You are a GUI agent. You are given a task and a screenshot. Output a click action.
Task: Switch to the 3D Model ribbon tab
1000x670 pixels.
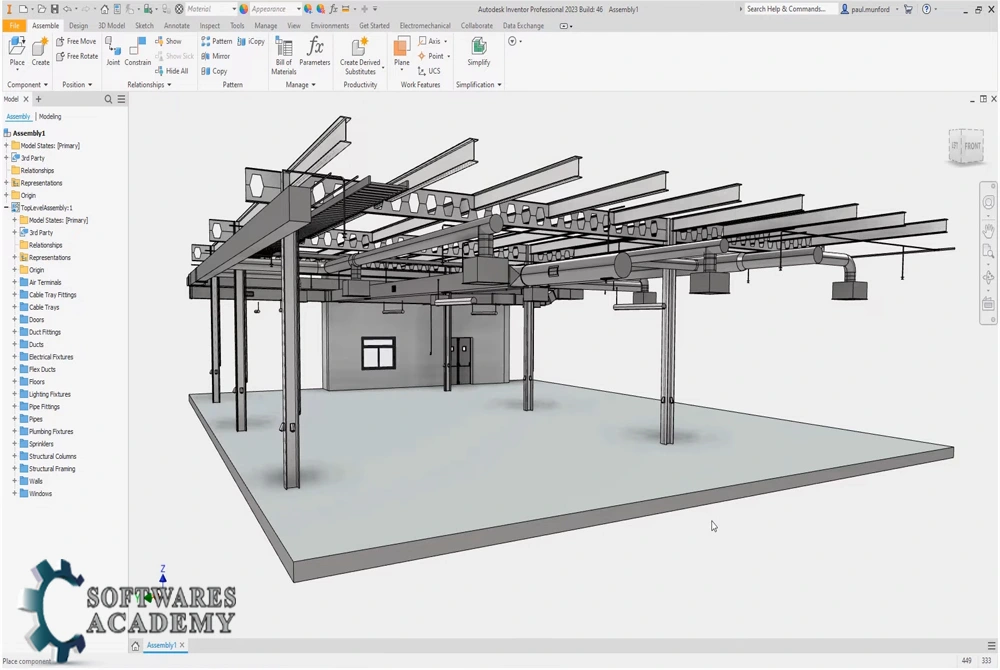click(x=112, y=25)
